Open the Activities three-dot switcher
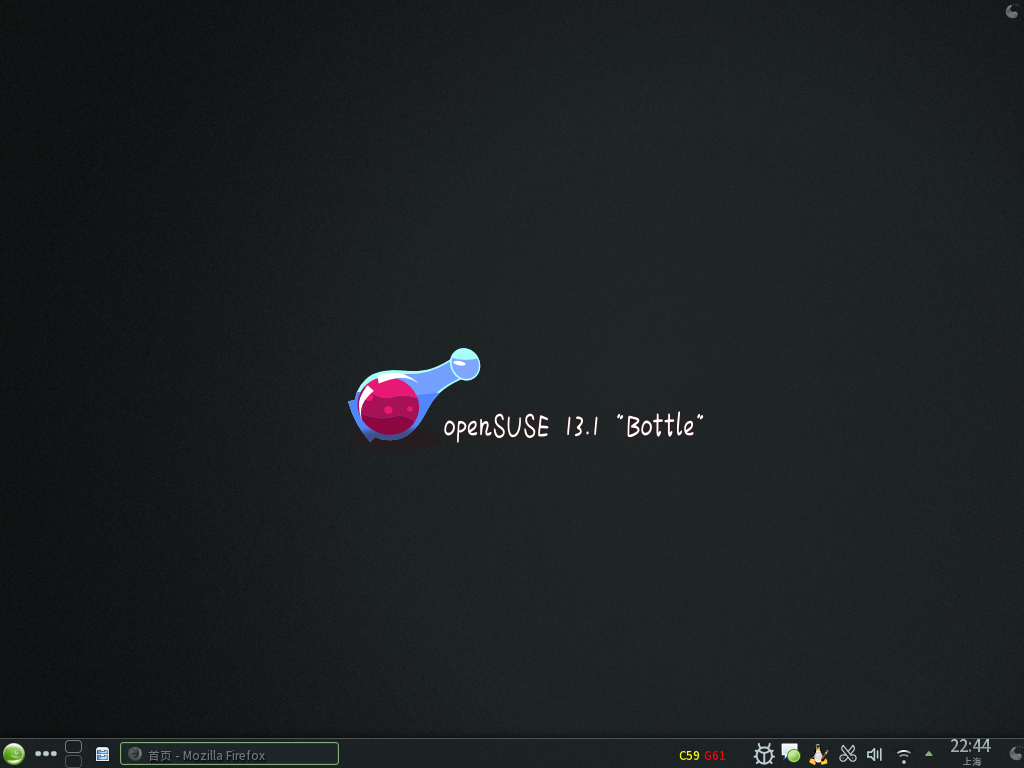 (x=46, y=754)
